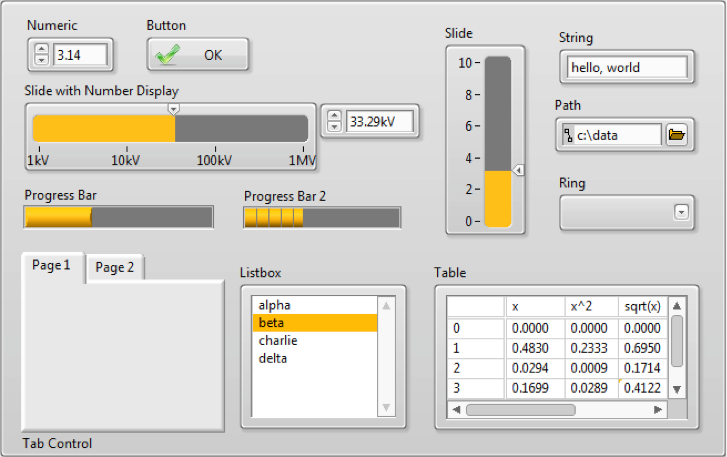The image size is (727, 457).
Task: Open the Ring dropdown menu
Action: click(x=681, y=212)
